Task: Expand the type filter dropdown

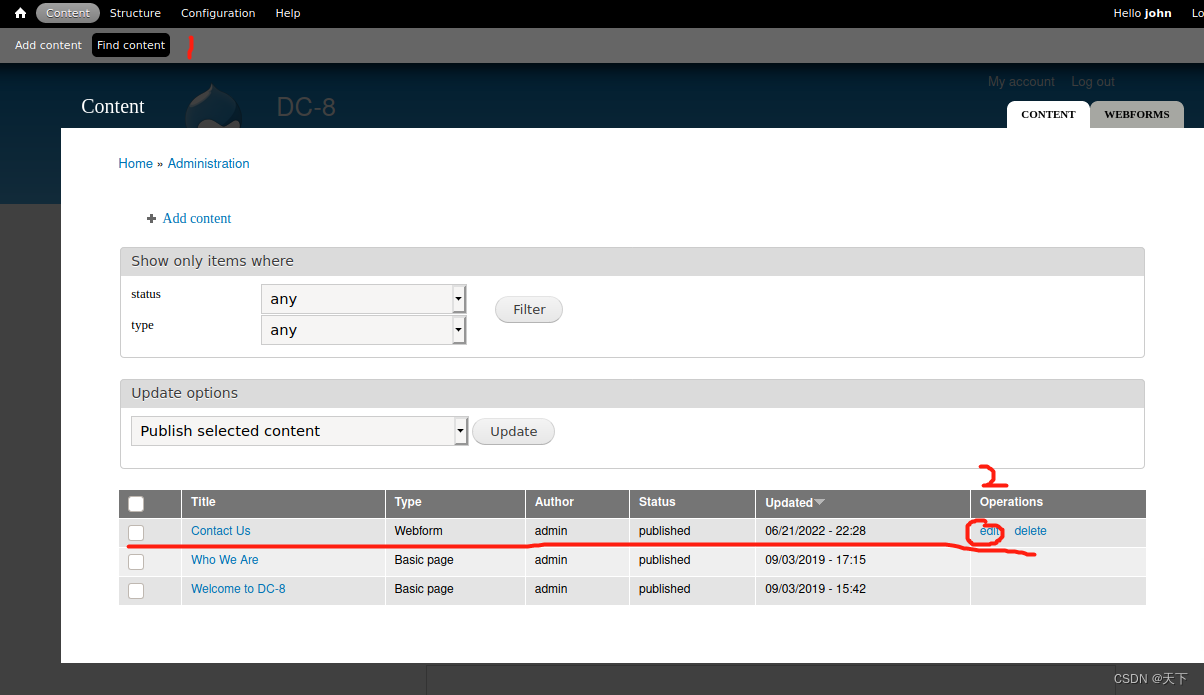Action: click(x=363, y=330)
